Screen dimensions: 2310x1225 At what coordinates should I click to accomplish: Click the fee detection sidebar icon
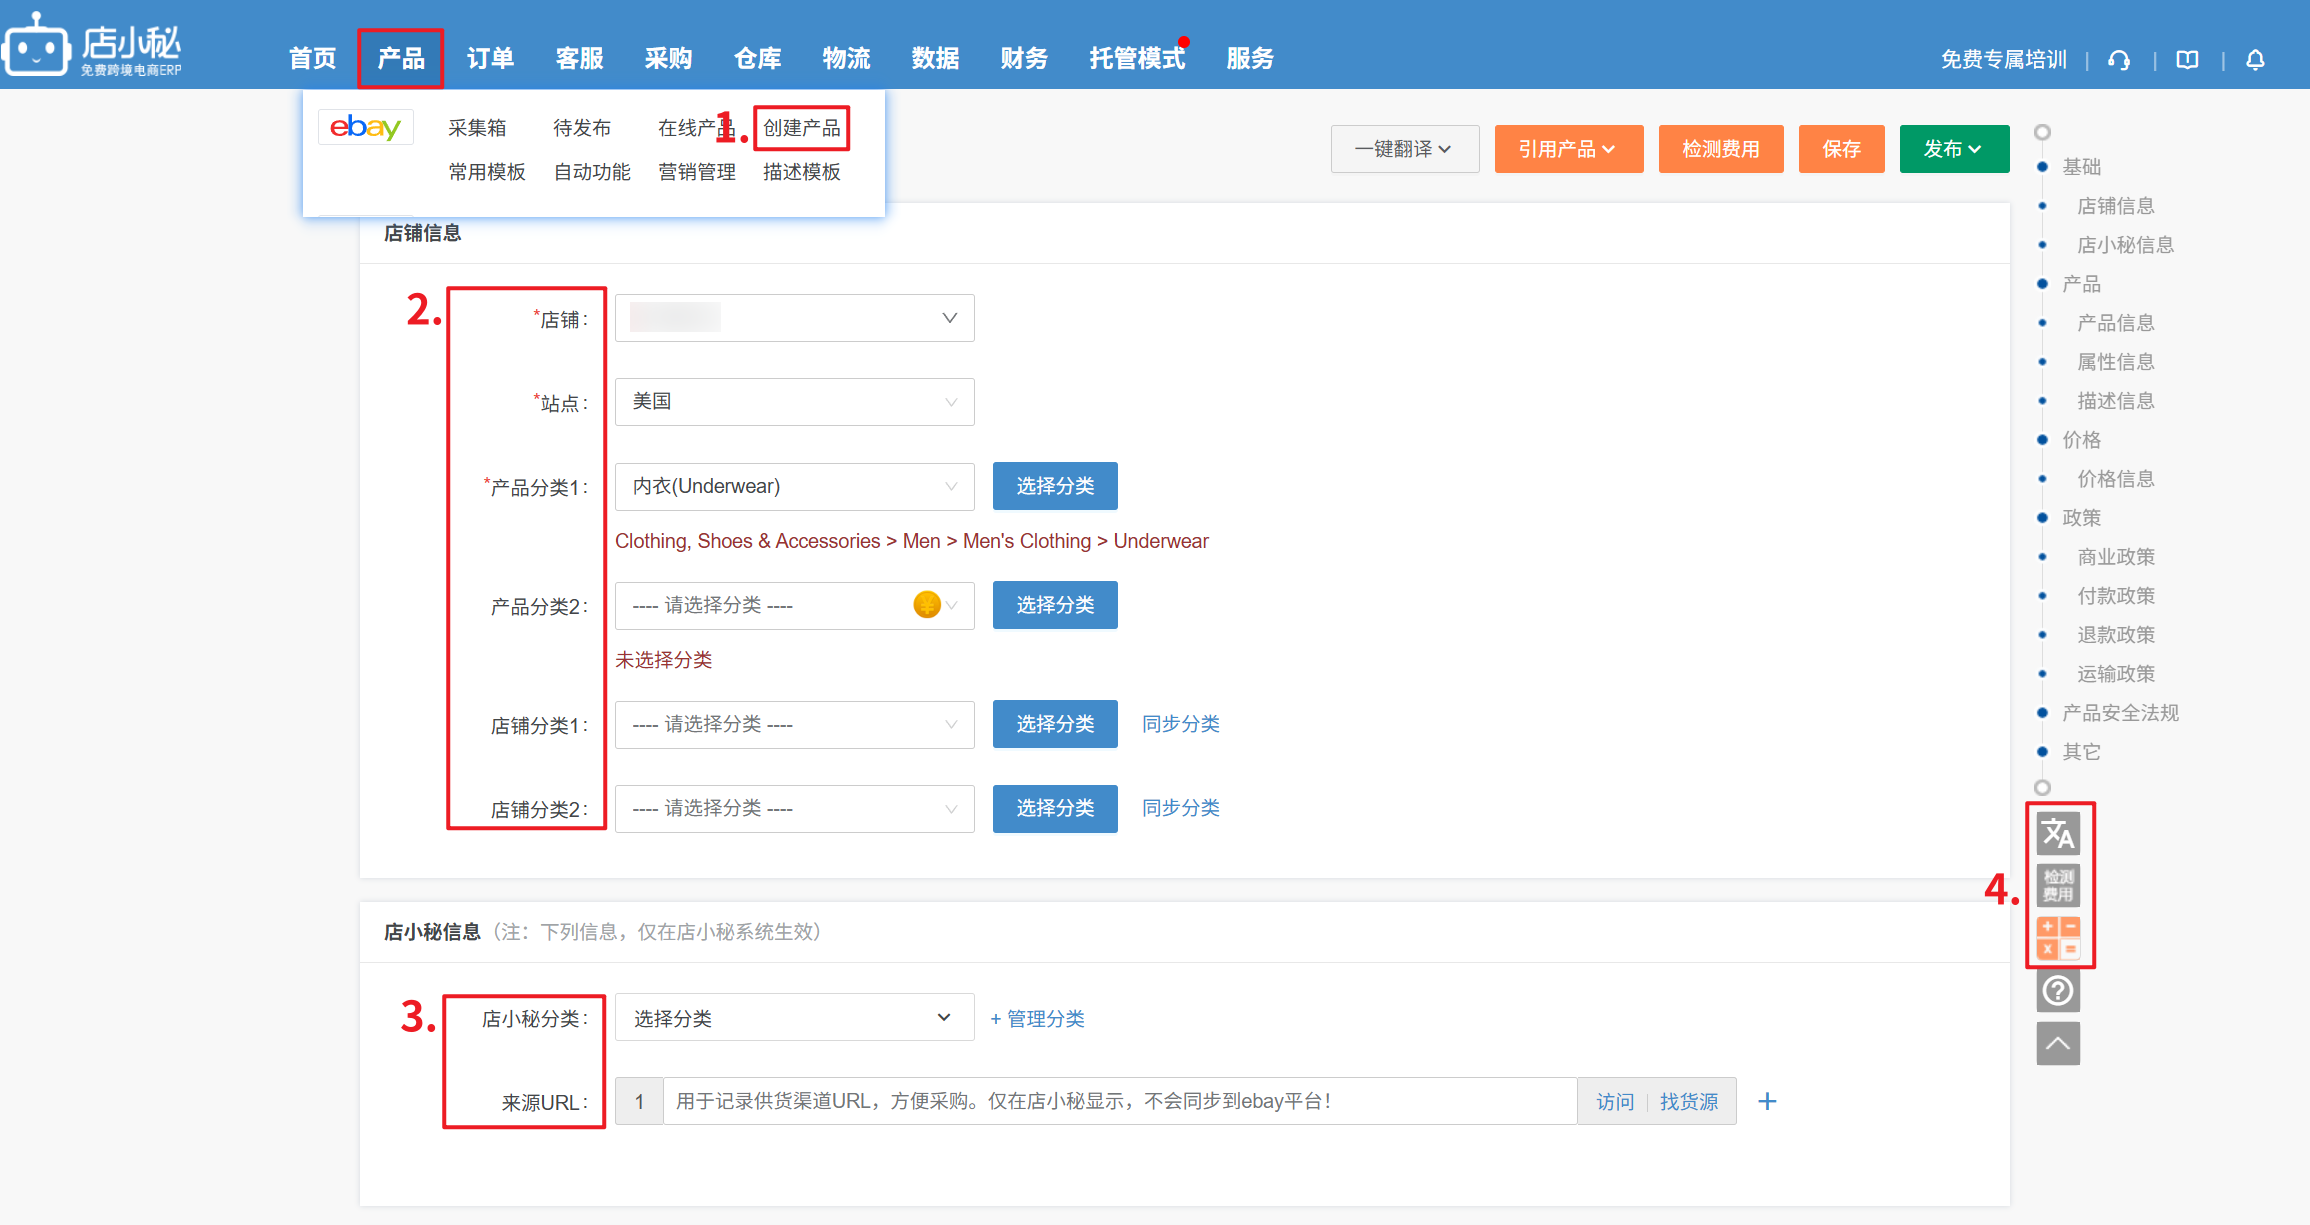2058,886
